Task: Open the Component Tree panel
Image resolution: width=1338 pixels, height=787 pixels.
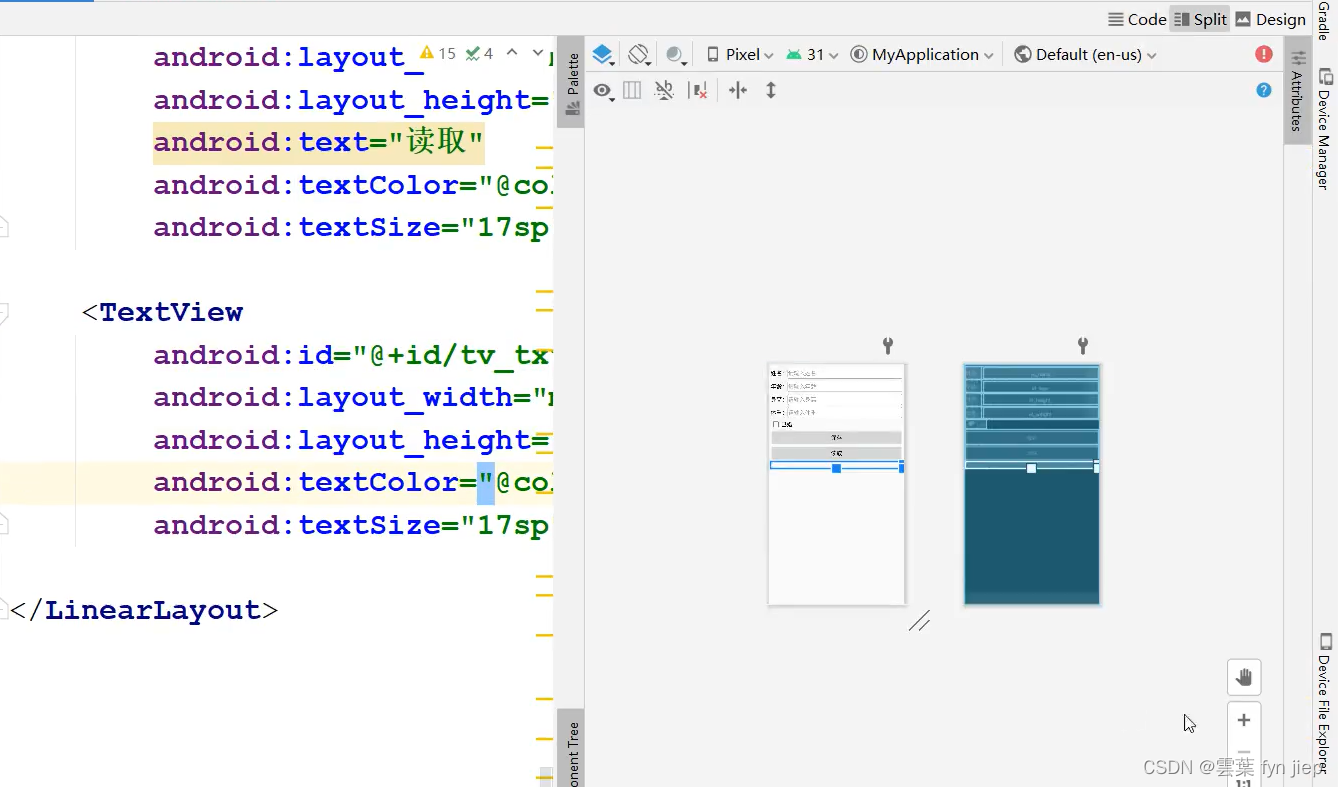Action: [571, 750]
